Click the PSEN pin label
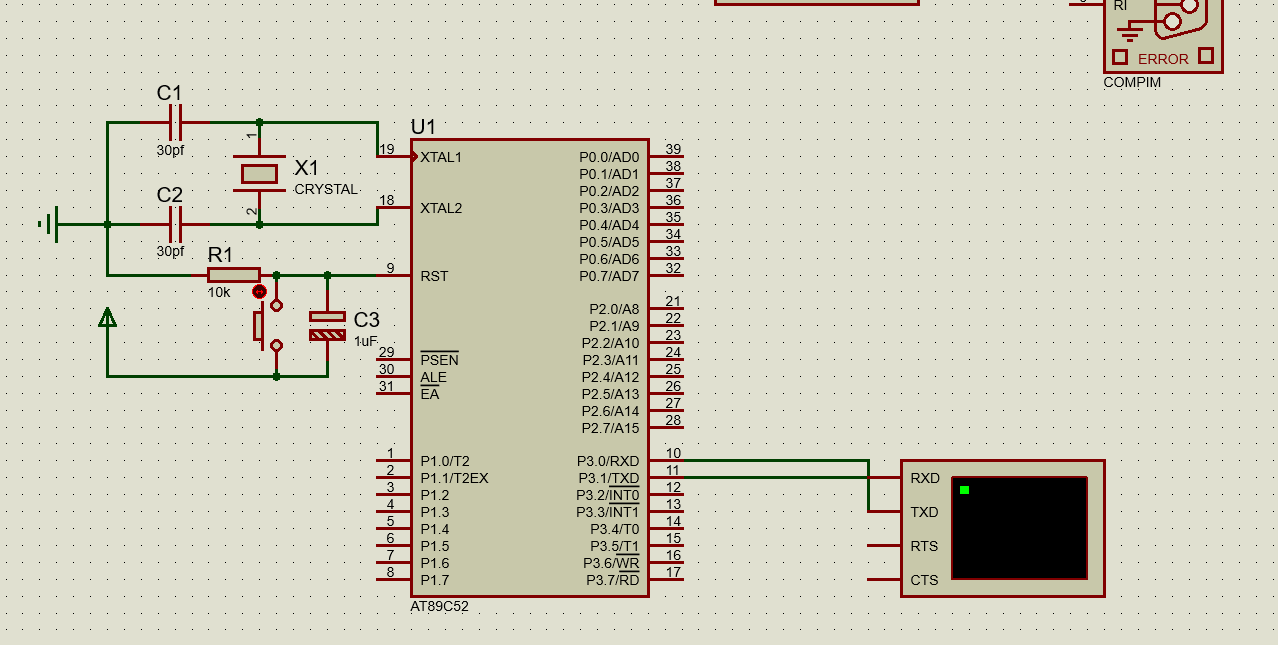The width and height of the screenshot is (1278, 645). point(439,360)
